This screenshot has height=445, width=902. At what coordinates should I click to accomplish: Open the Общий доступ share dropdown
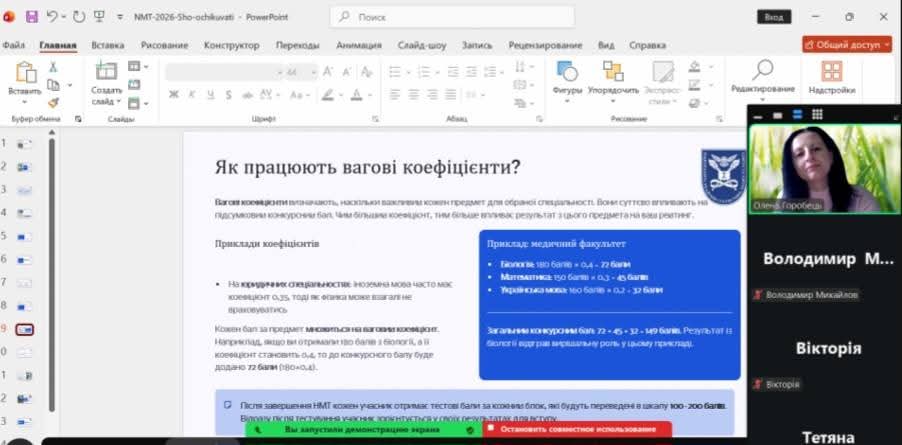pos(846,45)
